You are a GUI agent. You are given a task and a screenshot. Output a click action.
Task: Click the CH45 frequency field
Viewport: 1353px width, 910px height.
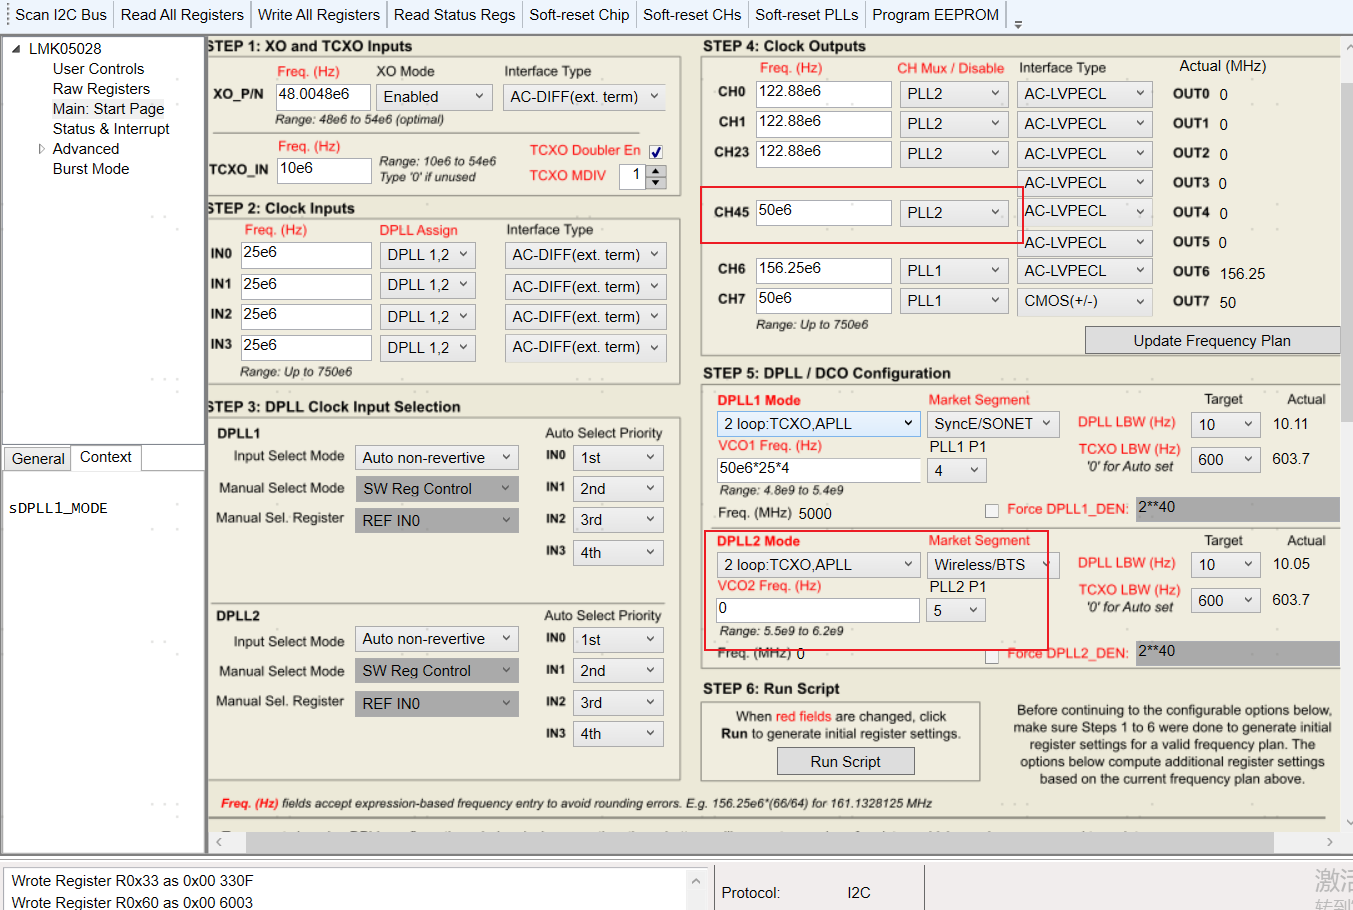point(824,213)
